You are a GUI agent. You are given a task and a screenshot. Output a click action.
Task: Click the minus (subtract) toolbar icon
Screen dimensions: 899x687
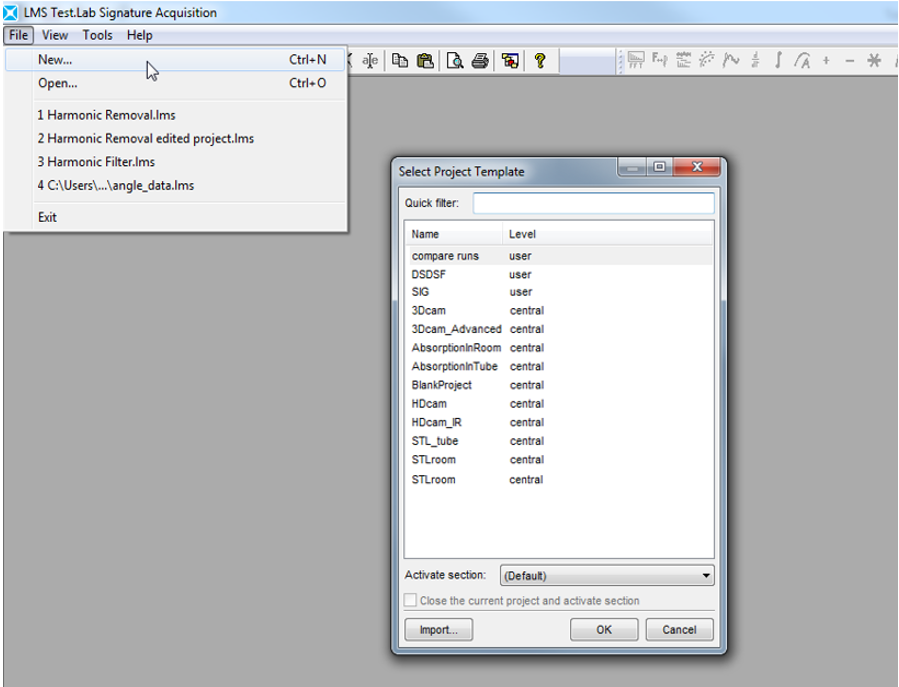pyautogui.click(x=850, y=60)
